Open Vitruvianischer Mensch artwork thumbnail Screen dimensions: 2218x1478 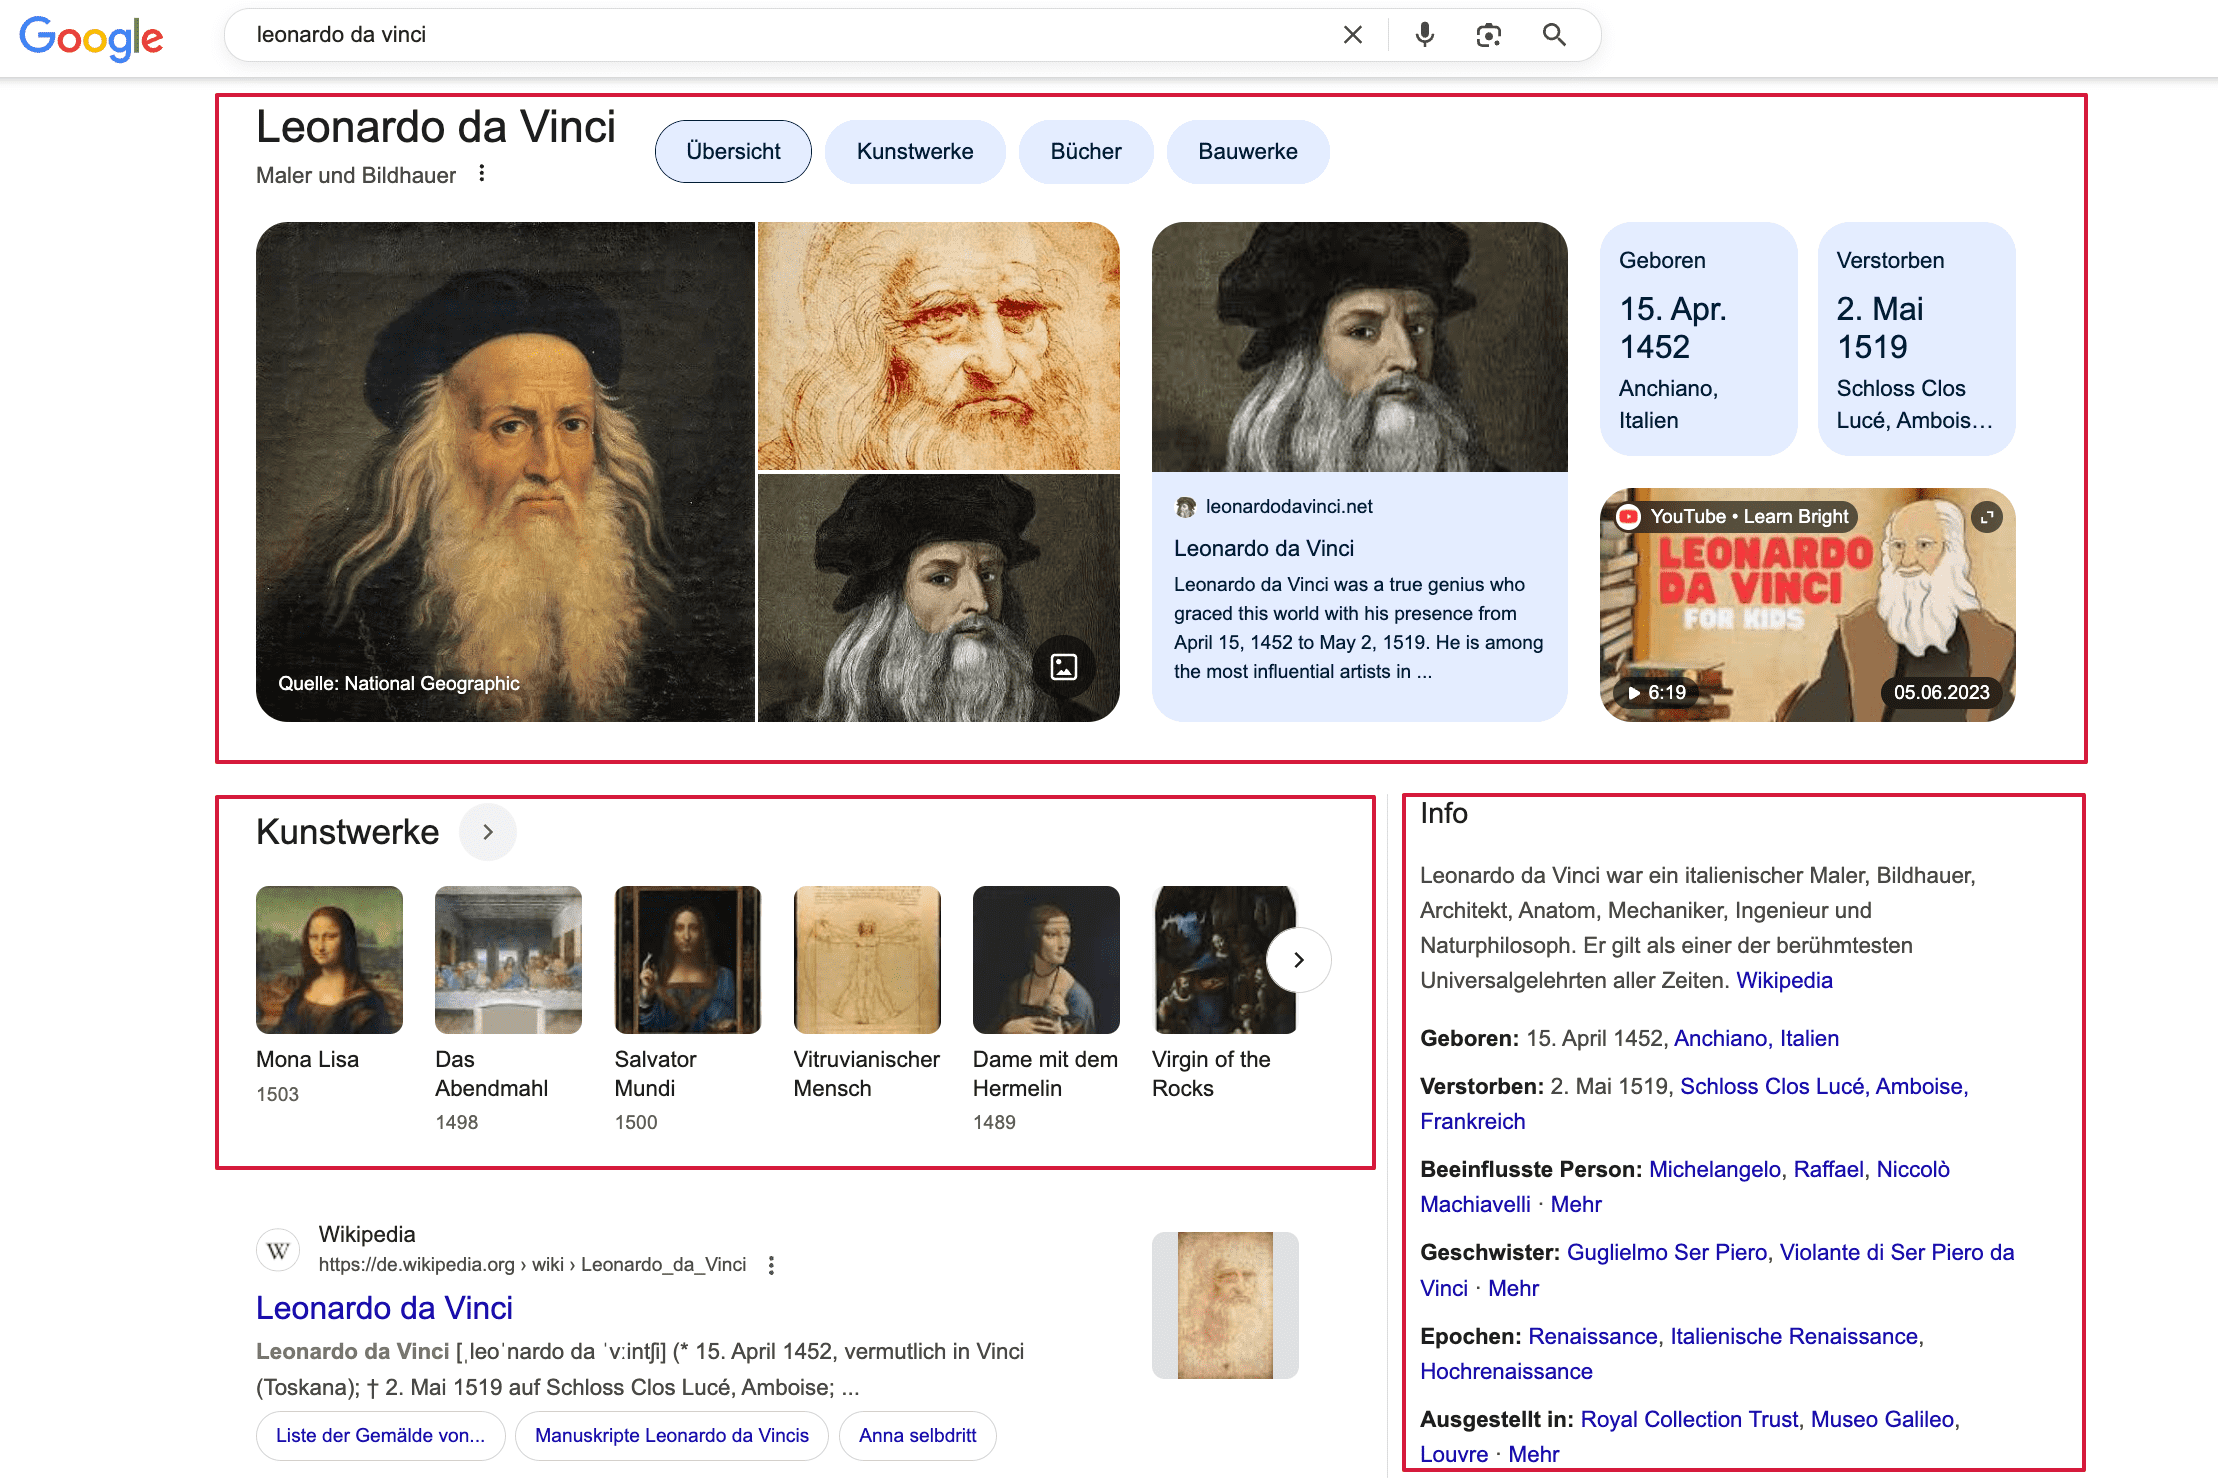point(867,960)
